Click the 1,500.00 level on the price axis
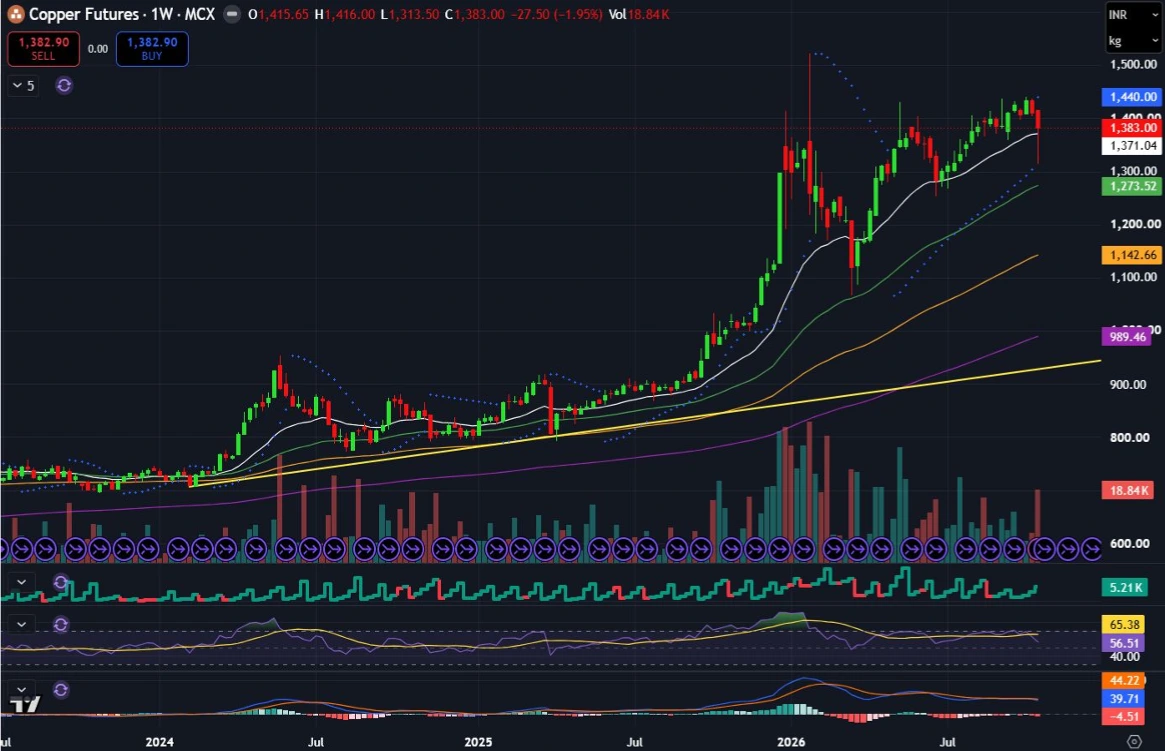 (1134, 64)
